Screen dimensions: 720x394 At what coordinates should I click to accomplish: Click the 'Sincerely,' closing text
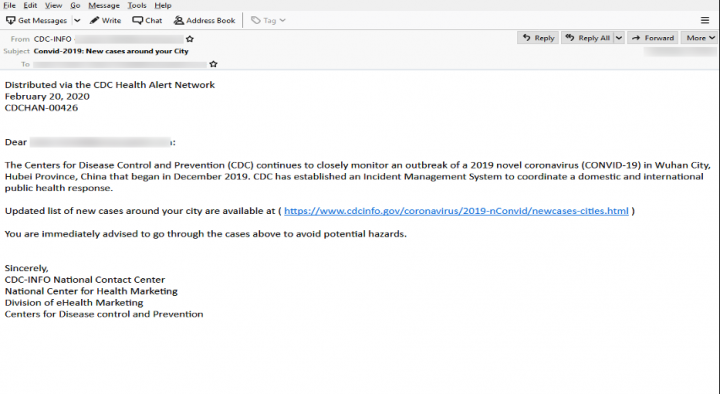tap(27, 268)
